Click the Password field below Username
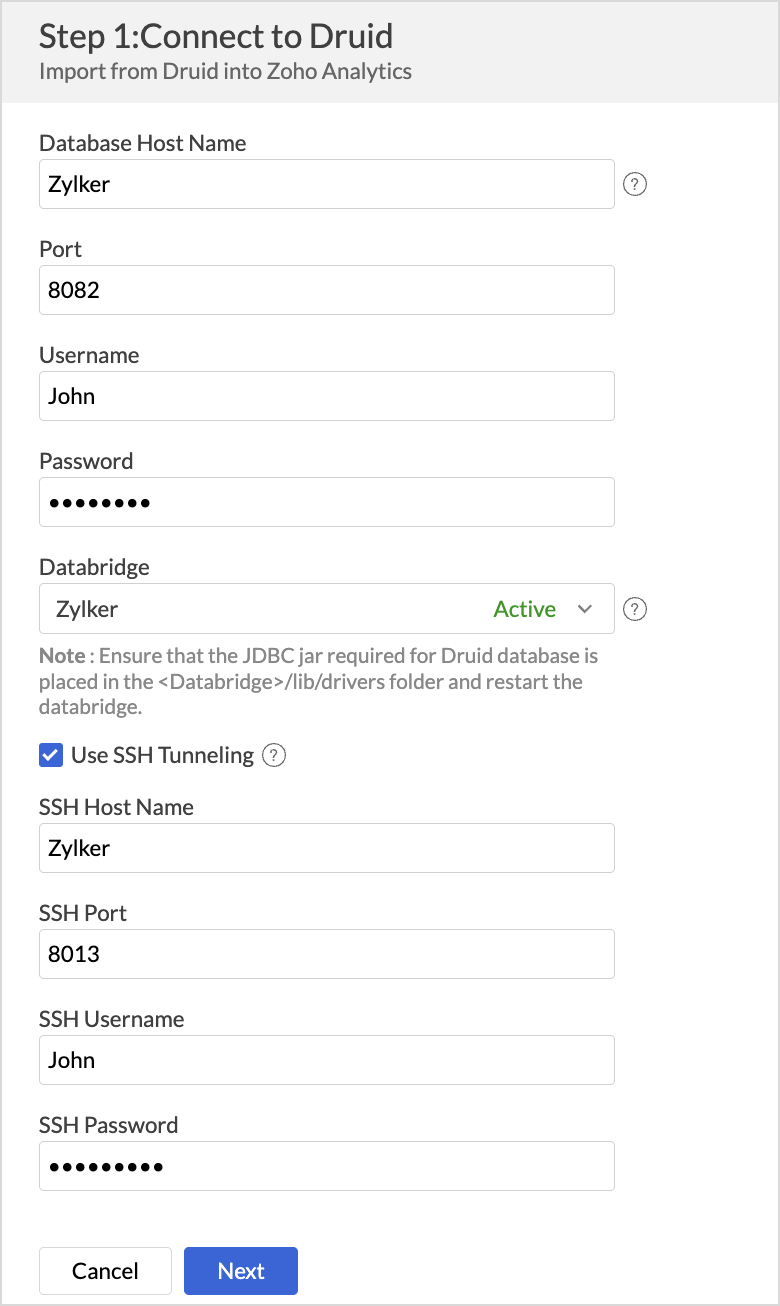 pyautogui.click(x=326, y=502)
